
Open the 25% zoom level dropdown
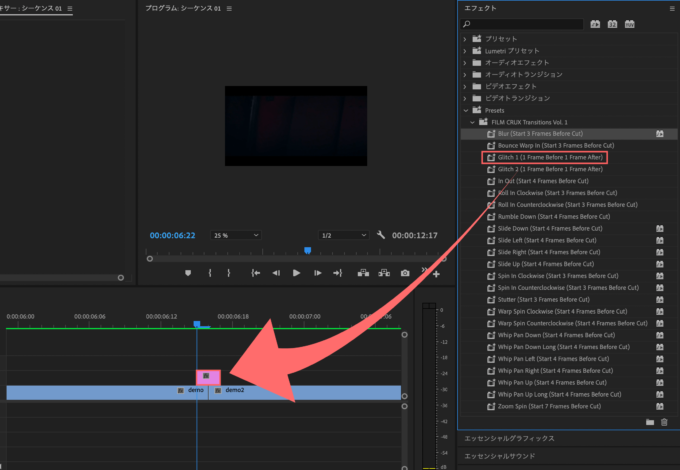pos(235,235)
